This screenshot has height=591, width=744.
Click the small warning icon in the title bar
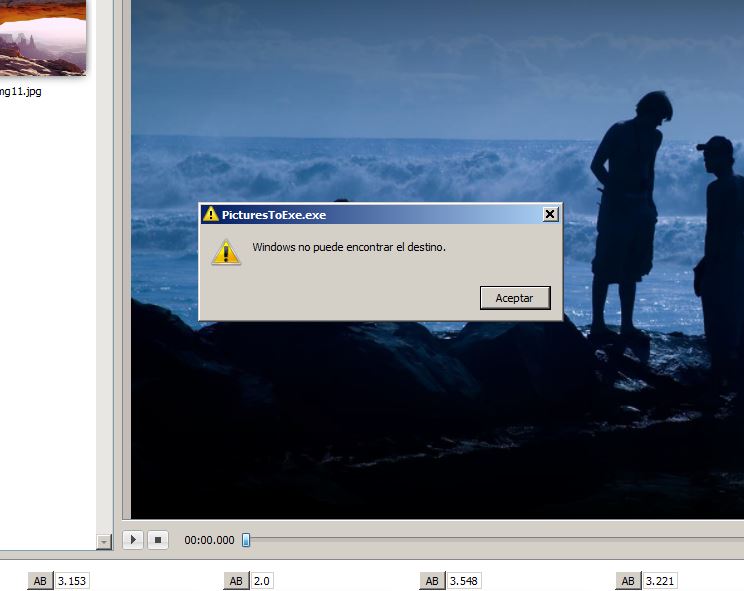(210, 214)
